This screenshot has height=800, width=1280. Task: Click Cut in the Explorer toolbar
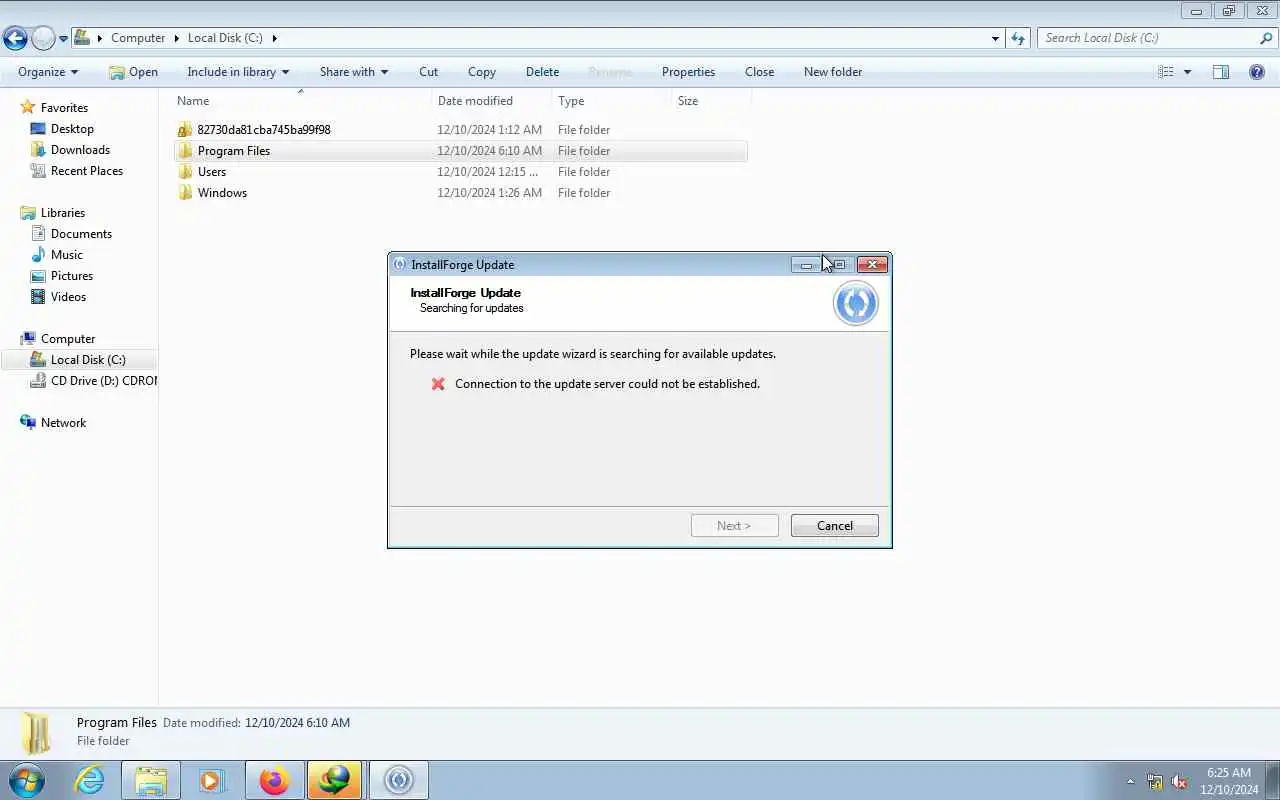428,72
